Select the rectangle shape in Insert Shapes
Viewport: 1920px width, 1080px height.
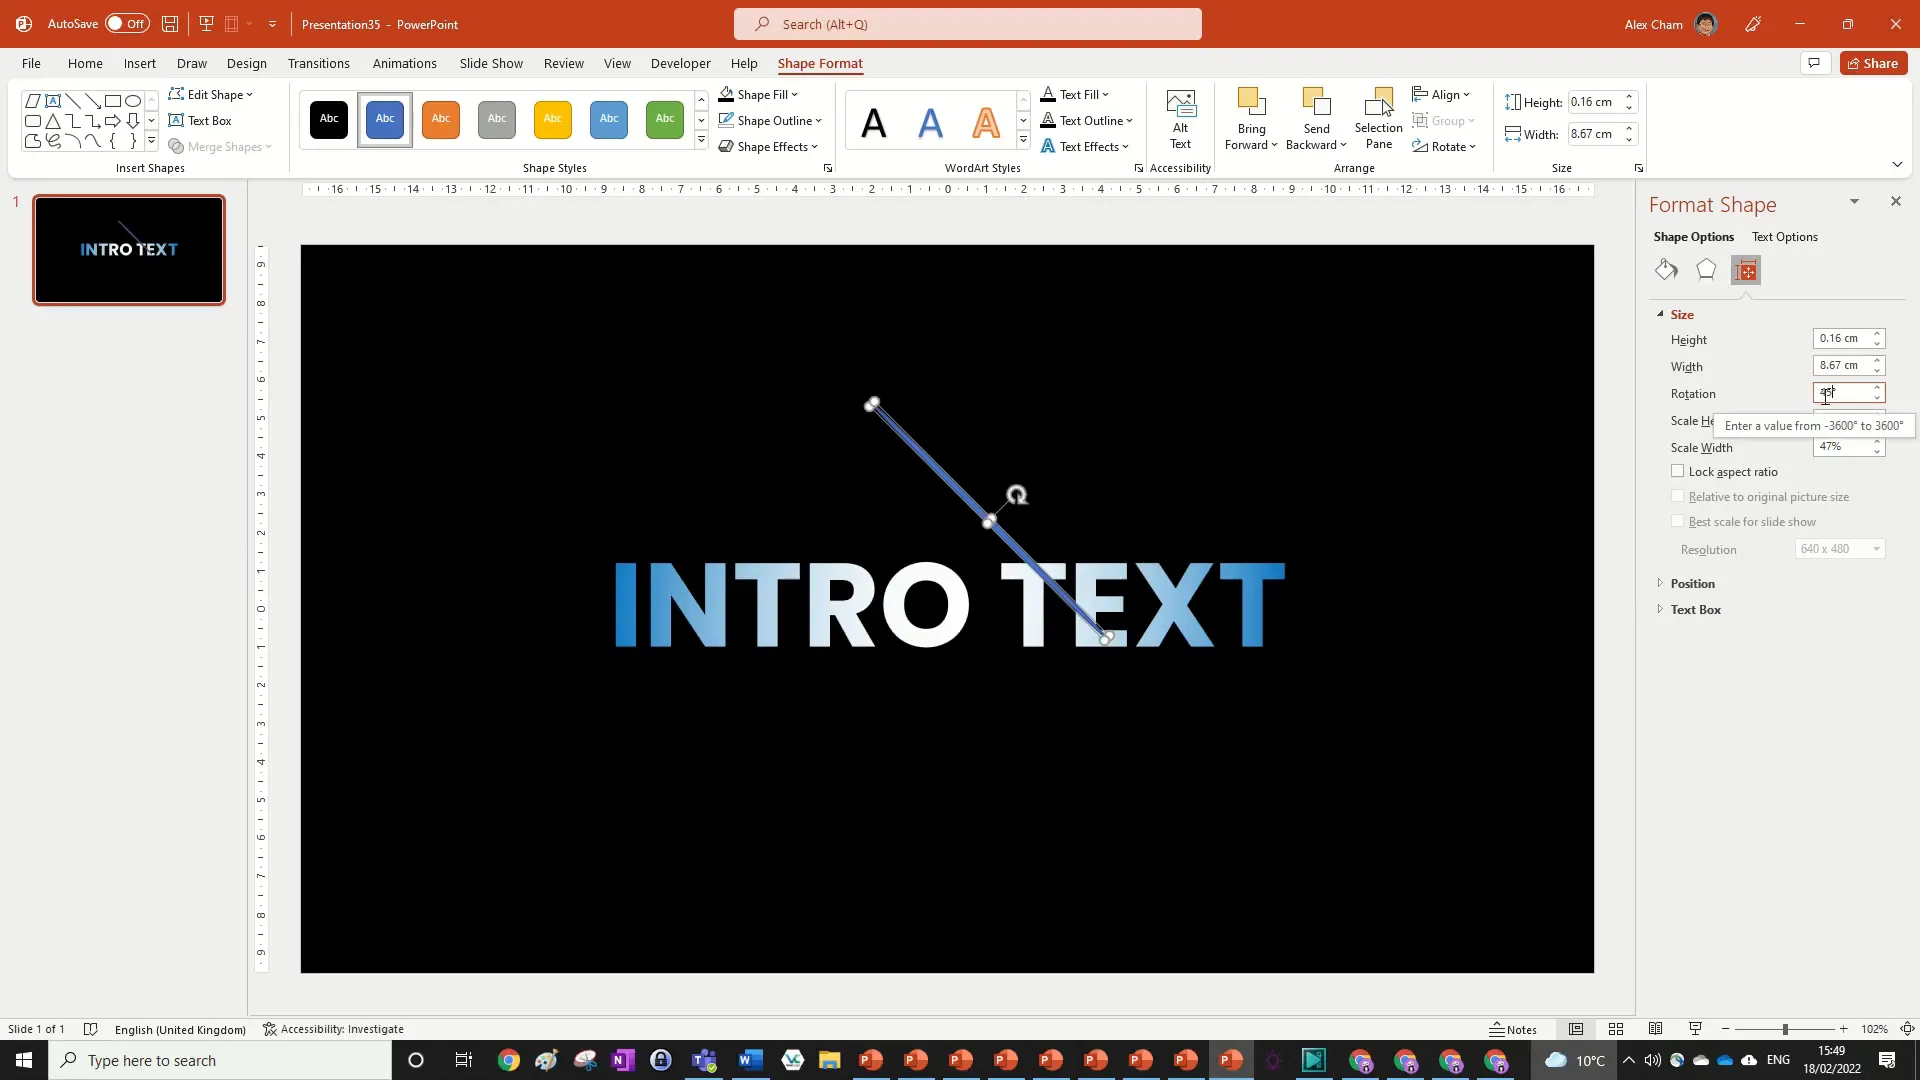[x=112, y=101]
